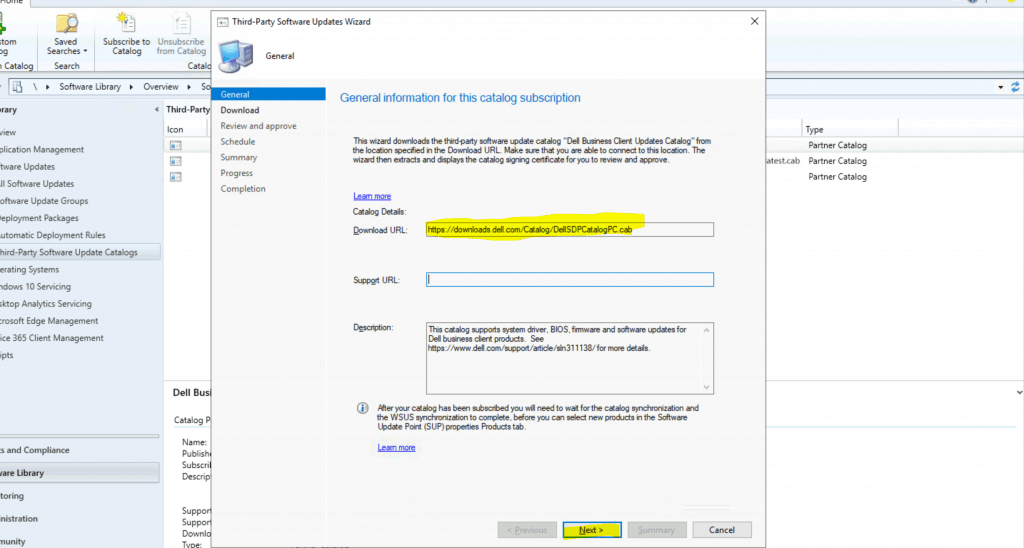Click the Next button
This screenshot has width=1024, height=548.
[592, 530]
